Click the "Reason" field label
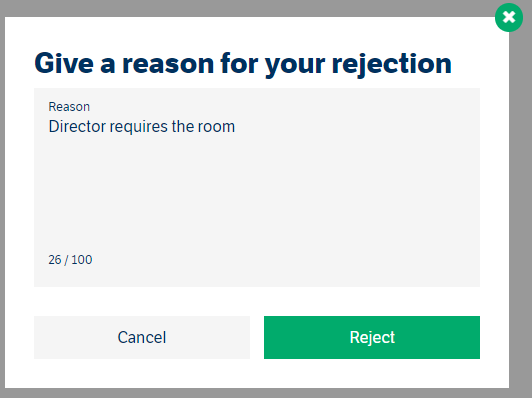This screenshot has height=398, width=532. [69, 107]
